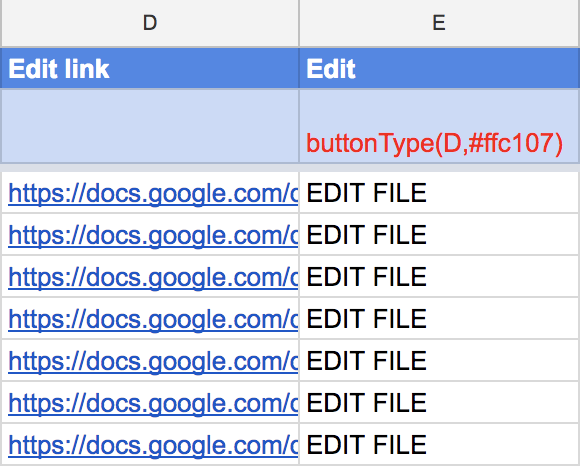580x466 pixels.
Task: Click the "Edit link" header cell
Action: click(x=150, y=68)
